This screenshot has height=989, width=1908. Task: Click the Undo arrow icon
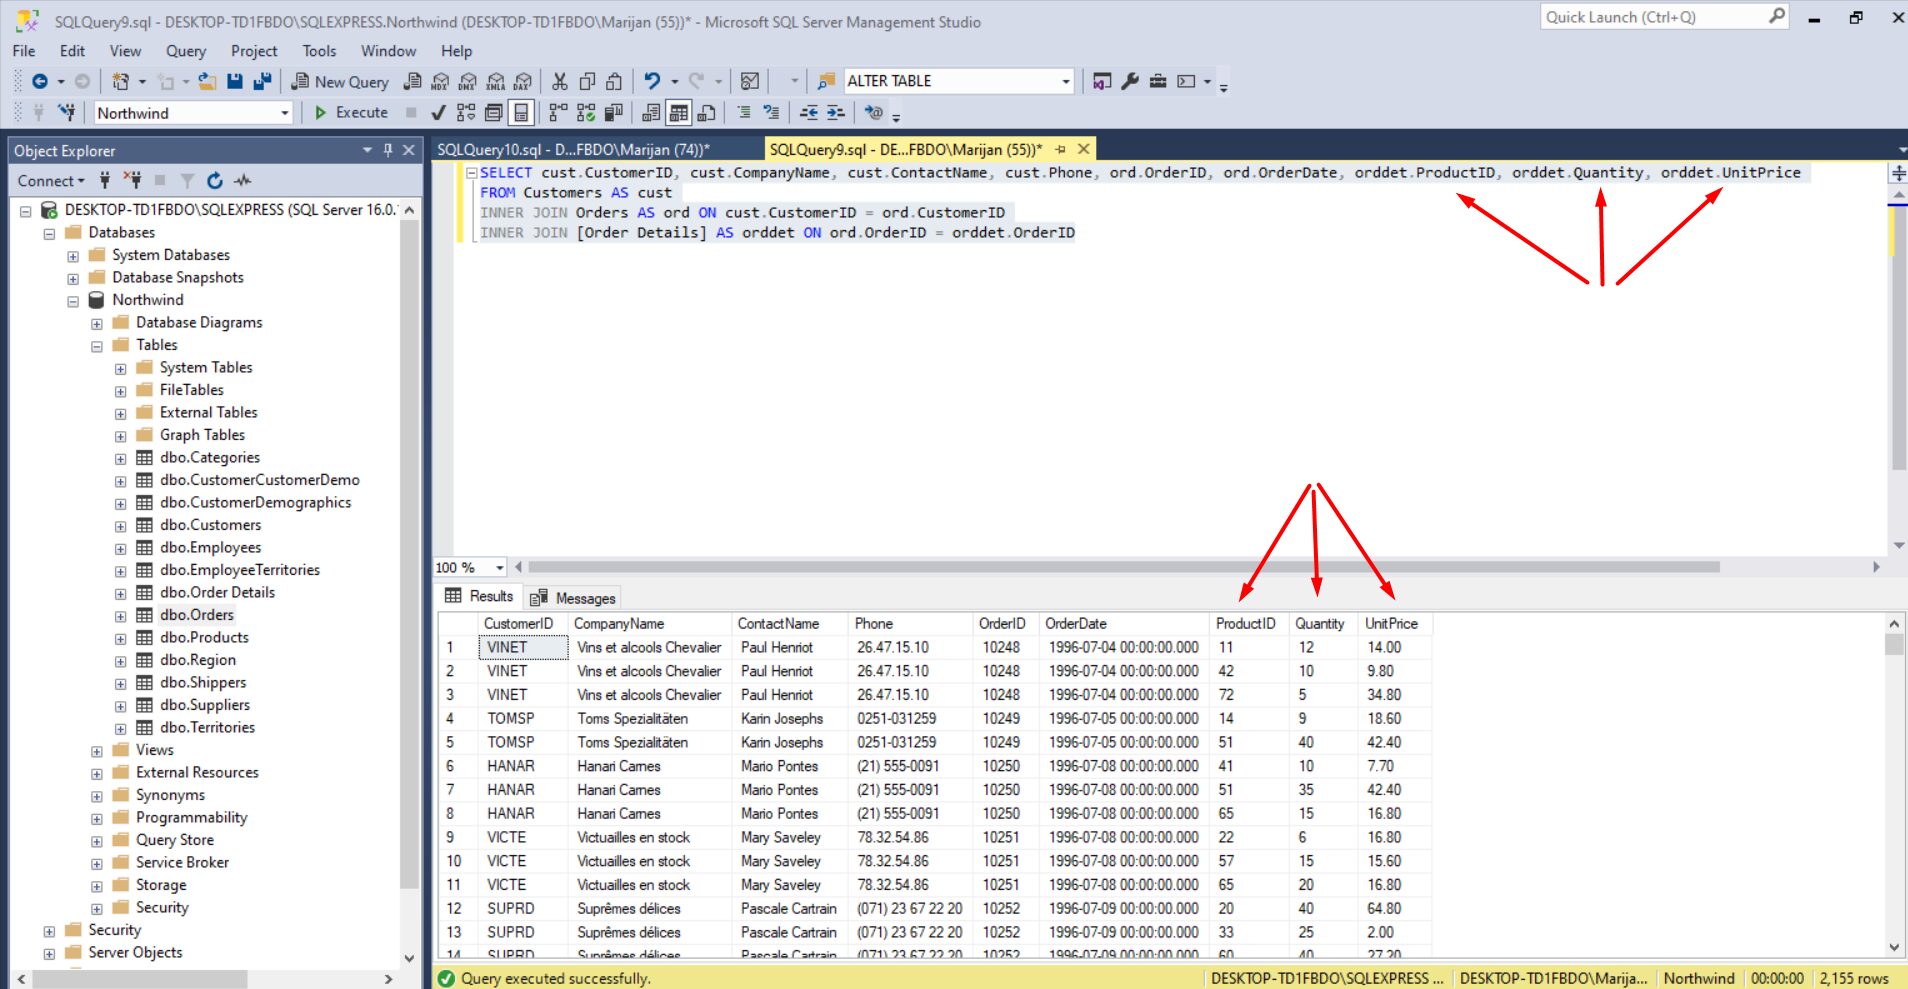pyautogui.click(x=652, y=82)
